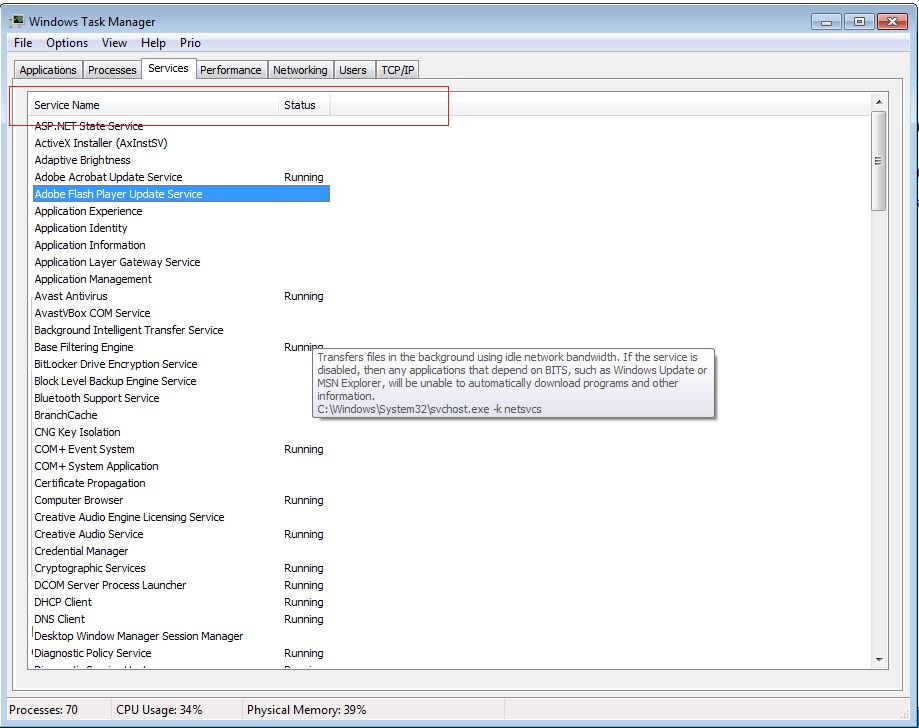919x728 pixels.
Task: Select ASP.NET State Service row
Action: 181,126
